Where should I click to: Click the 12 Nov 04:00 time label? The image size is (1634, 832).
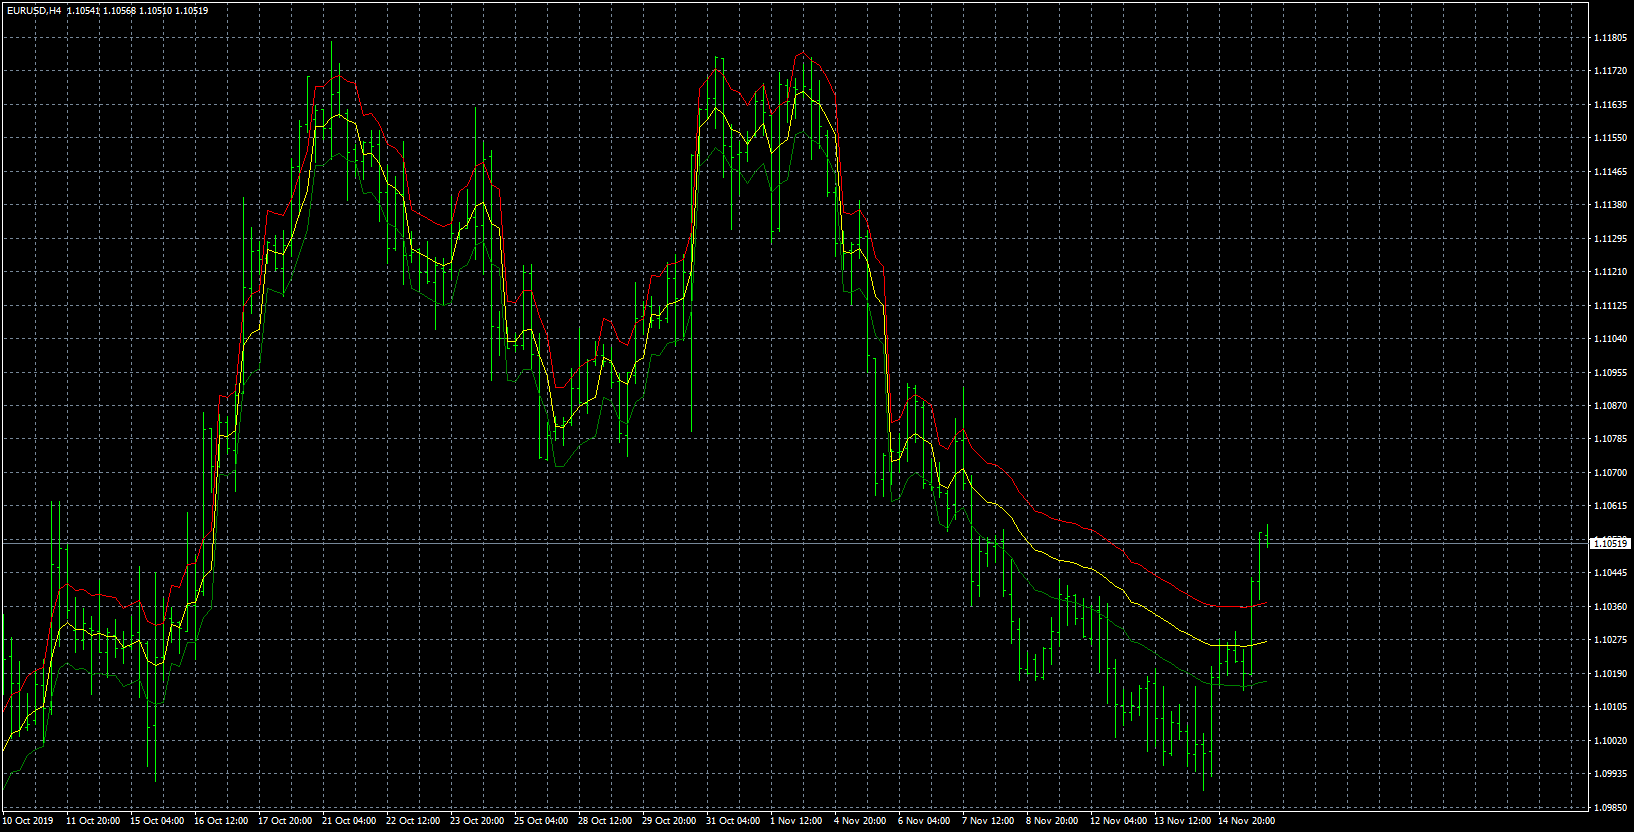click(x=1118, y=821)
